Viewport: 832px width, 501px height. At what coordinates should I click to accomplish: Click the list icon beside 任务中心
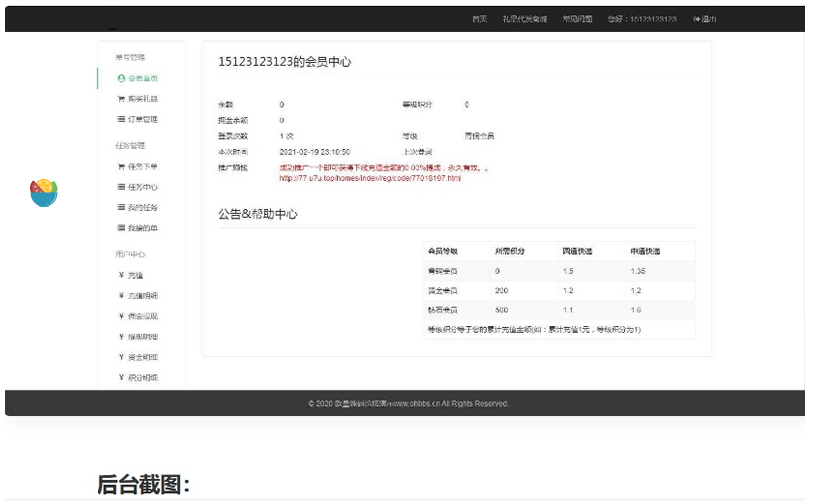click(x=121, y=188)
